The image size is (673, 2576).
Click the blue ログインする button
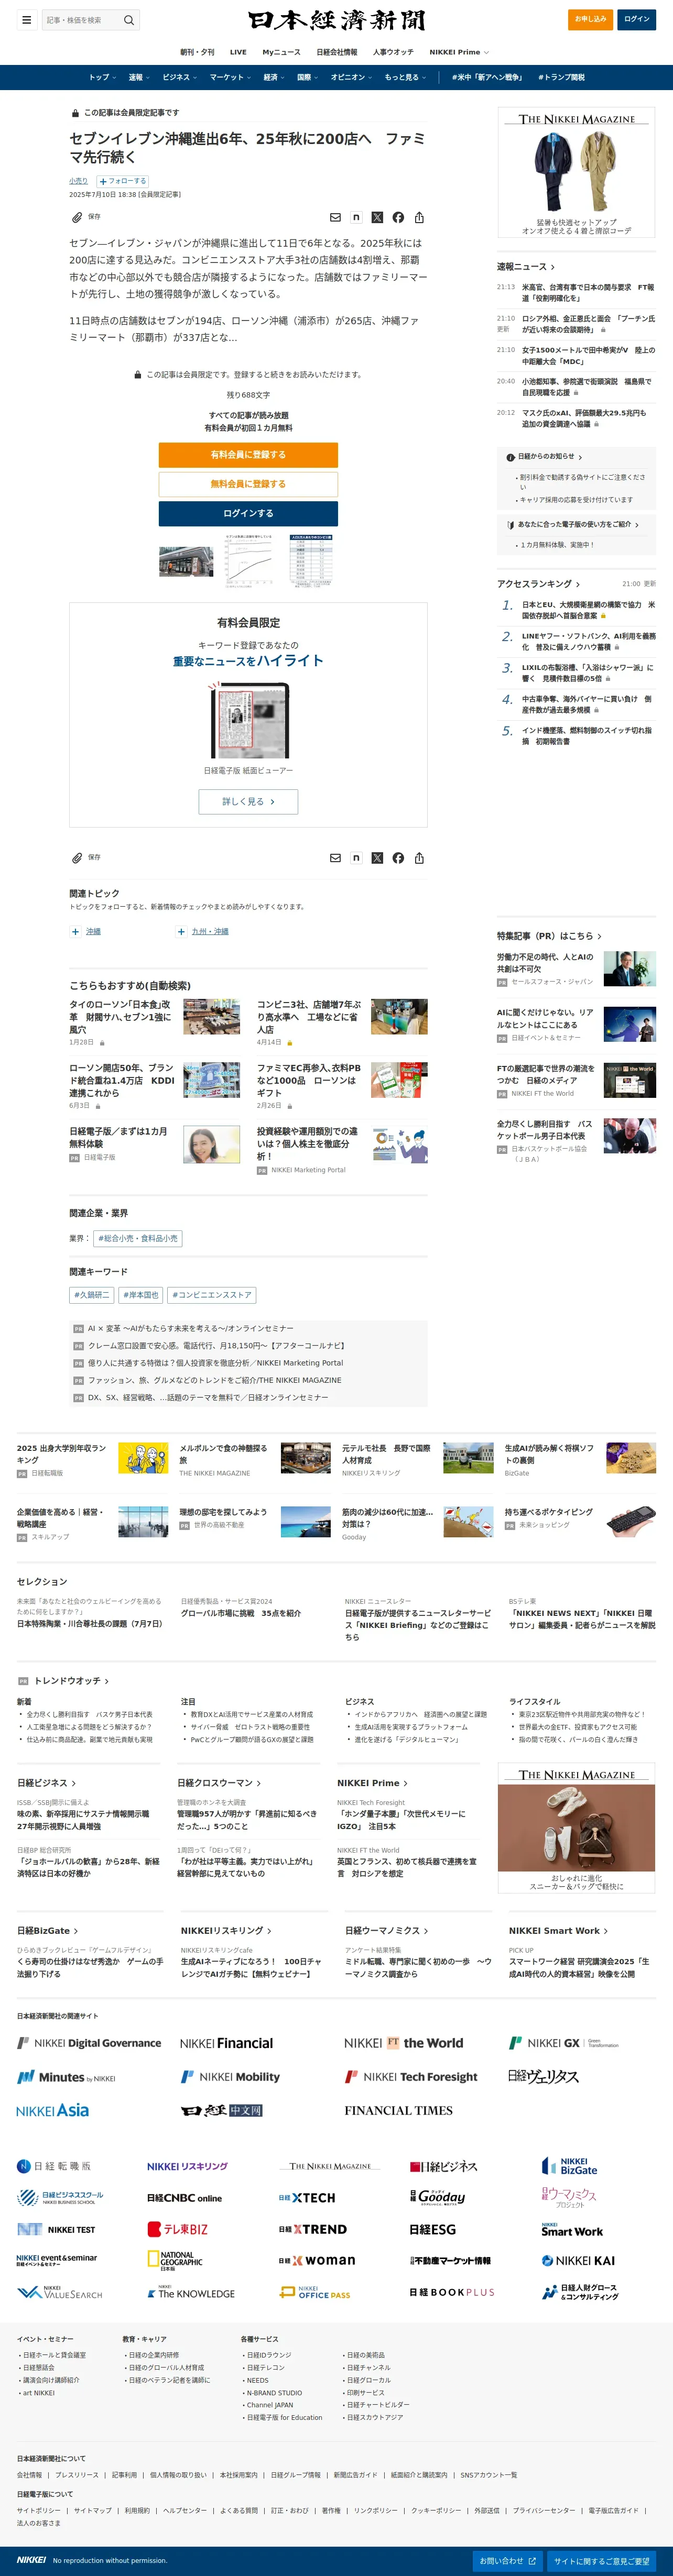point(248,513)
